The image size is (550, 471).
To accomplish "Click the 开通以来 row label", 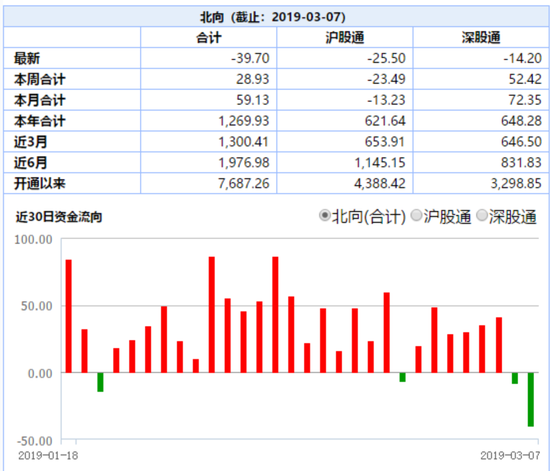I will pyautogui.click(x=40, y=183).
